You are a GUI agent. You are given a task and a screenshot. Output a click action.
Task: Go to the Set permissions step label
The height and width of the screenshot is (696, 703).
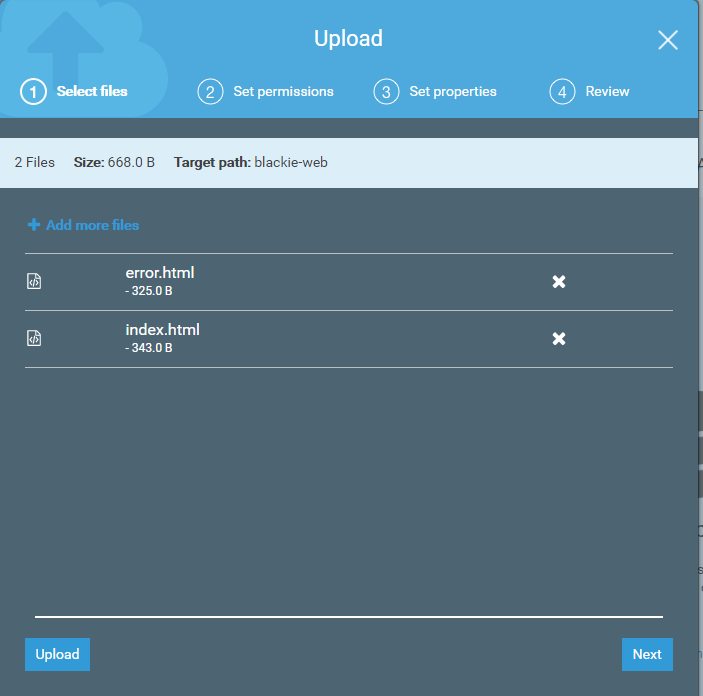point(283,92)
